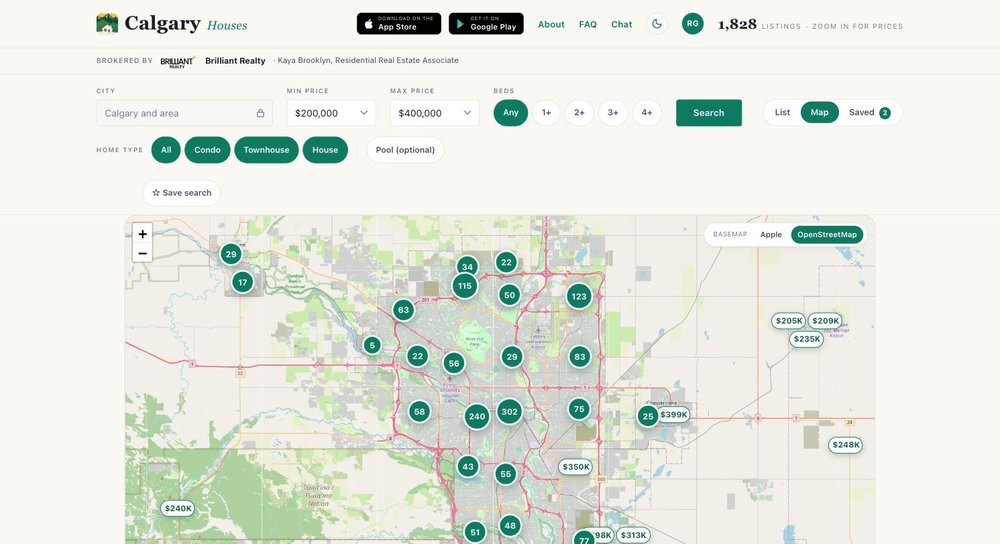The width and height of the screenshot is (1000, 544).
Task: Switch basemap to Apple
Action: 770,235
